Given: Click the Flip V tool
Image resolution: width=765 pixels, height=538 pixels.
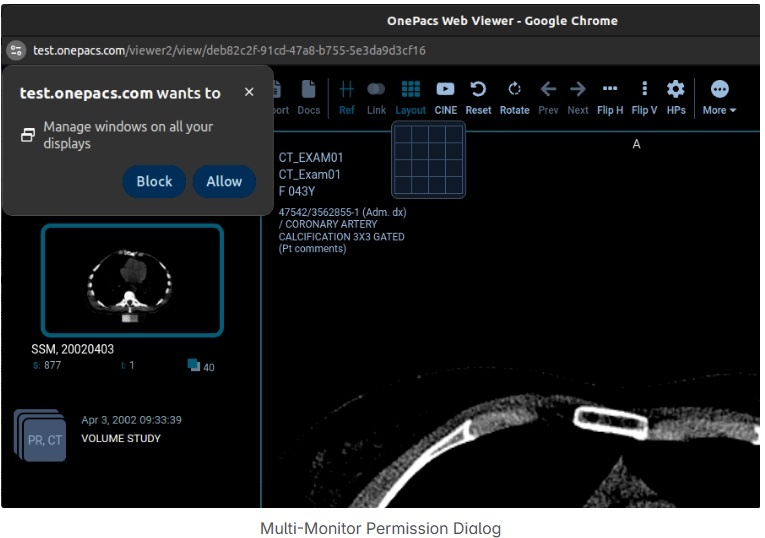Looking at the screenshot, I should pos(644,98).
